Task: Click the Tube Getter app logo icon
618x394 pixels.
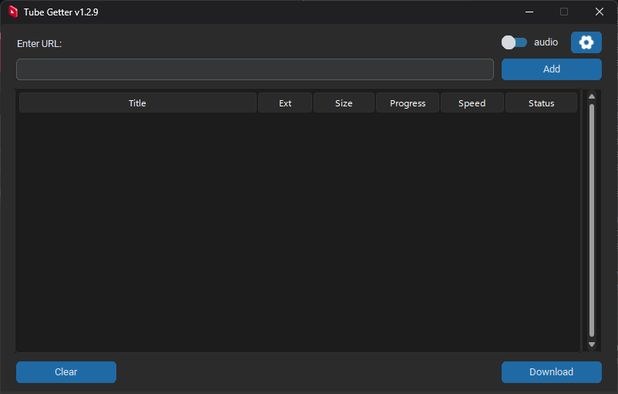Action: point(13,12)
